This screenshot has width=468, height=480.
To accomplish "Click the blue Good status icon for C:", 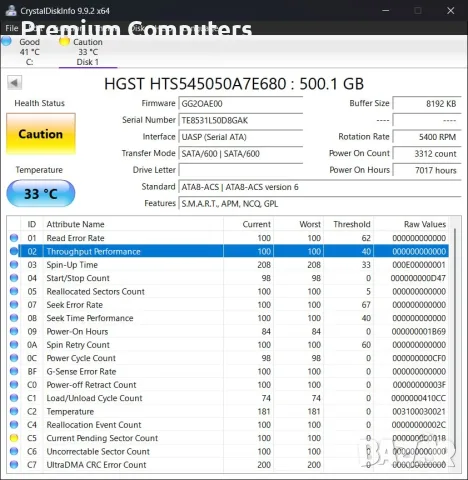I will point(6,41).
